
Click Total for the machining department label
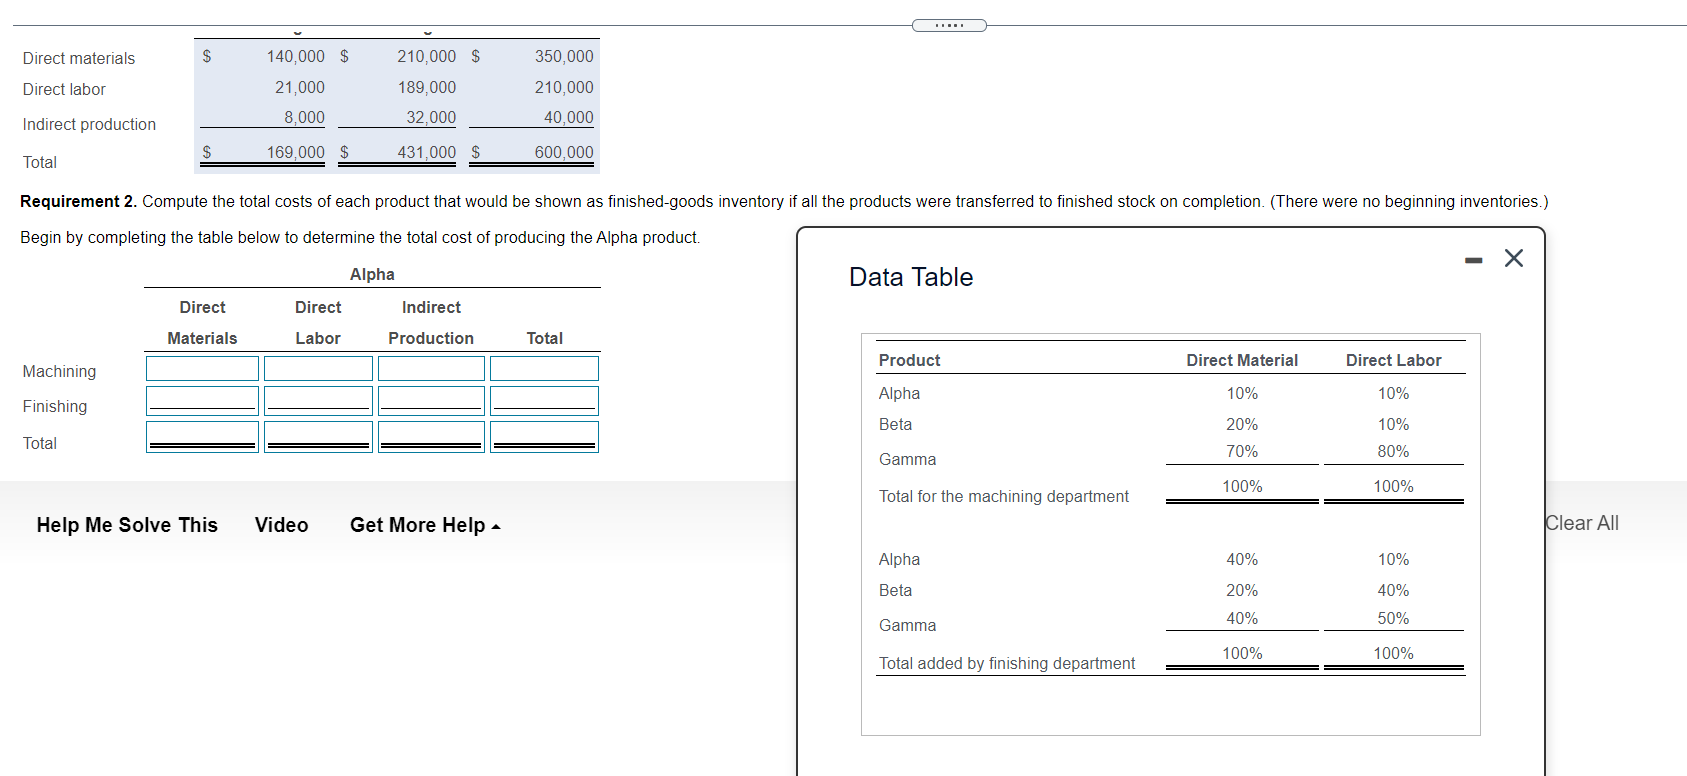pyautogui.click(x=1004, y=497)
